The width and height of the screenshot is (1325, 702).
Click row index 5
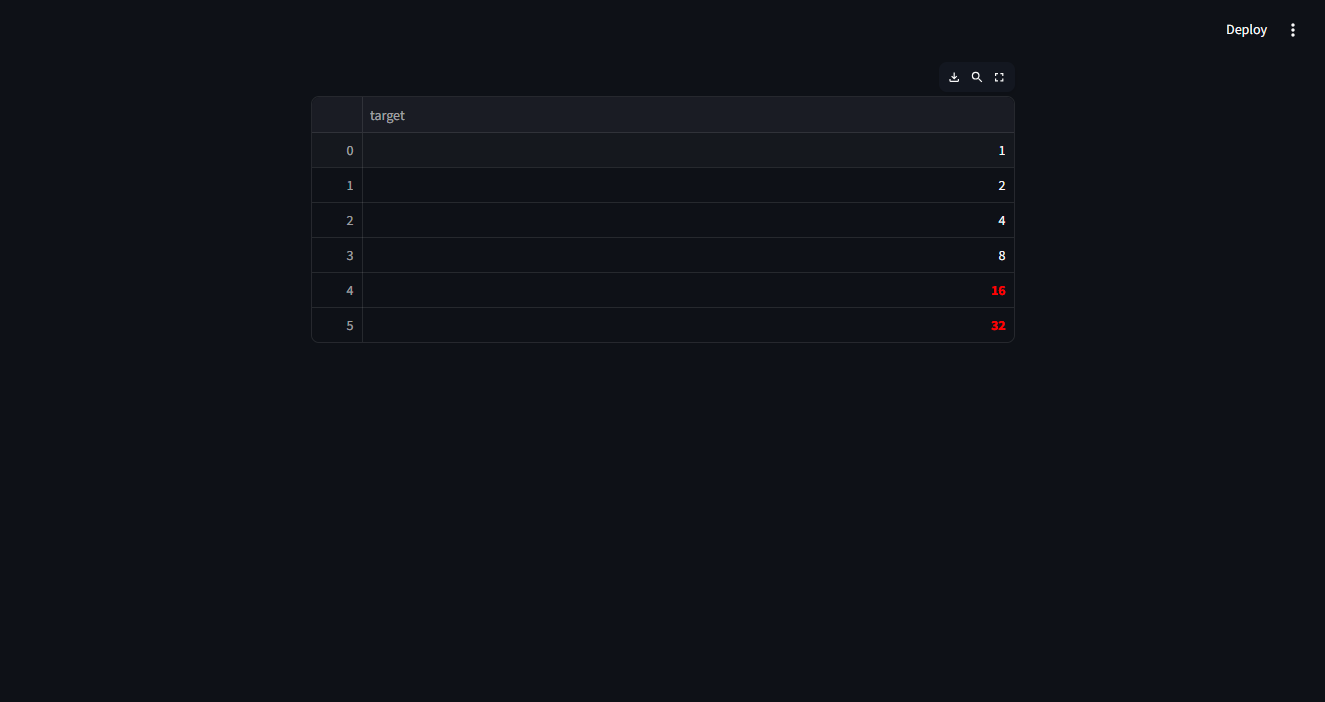(x=337, y=325)
